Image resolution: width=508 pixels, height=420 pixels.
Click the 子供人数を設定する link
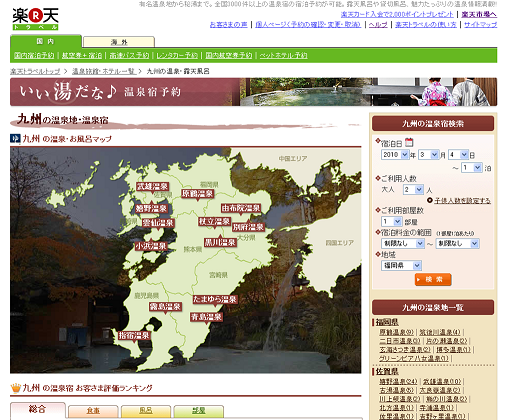[462, 200]
